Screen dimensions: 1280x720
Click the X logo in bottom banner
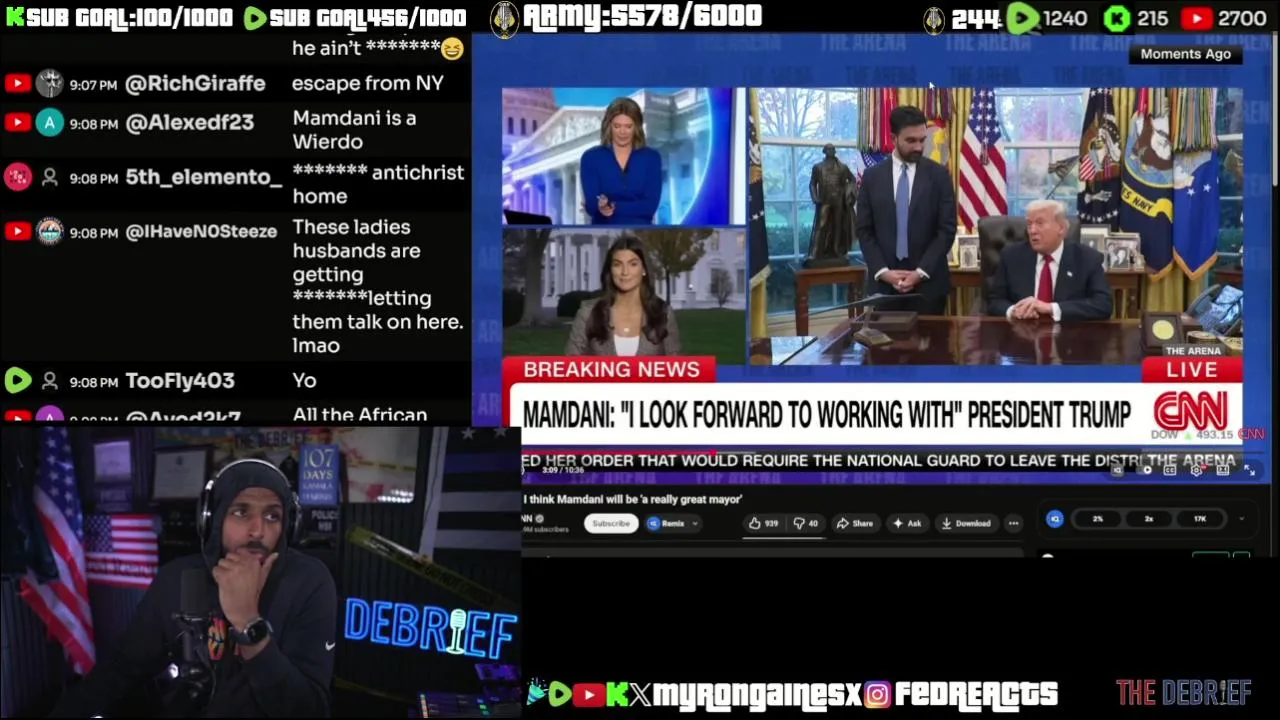(641, 693)
